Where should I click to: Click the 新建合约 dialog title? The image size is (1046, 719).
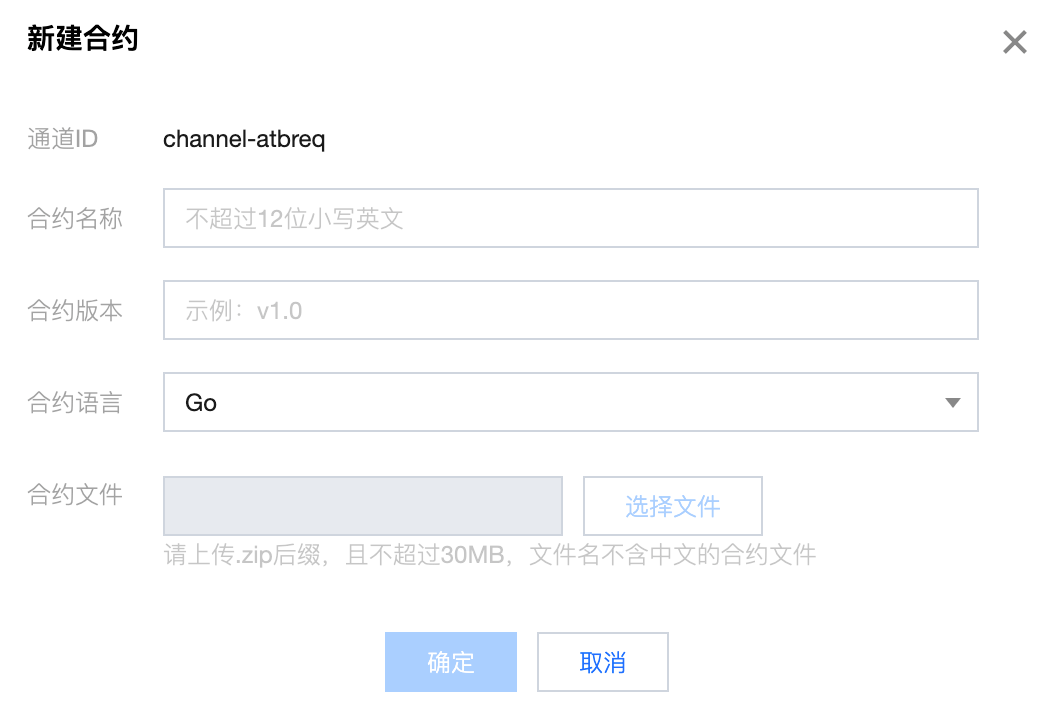click(x=82, y=40)
